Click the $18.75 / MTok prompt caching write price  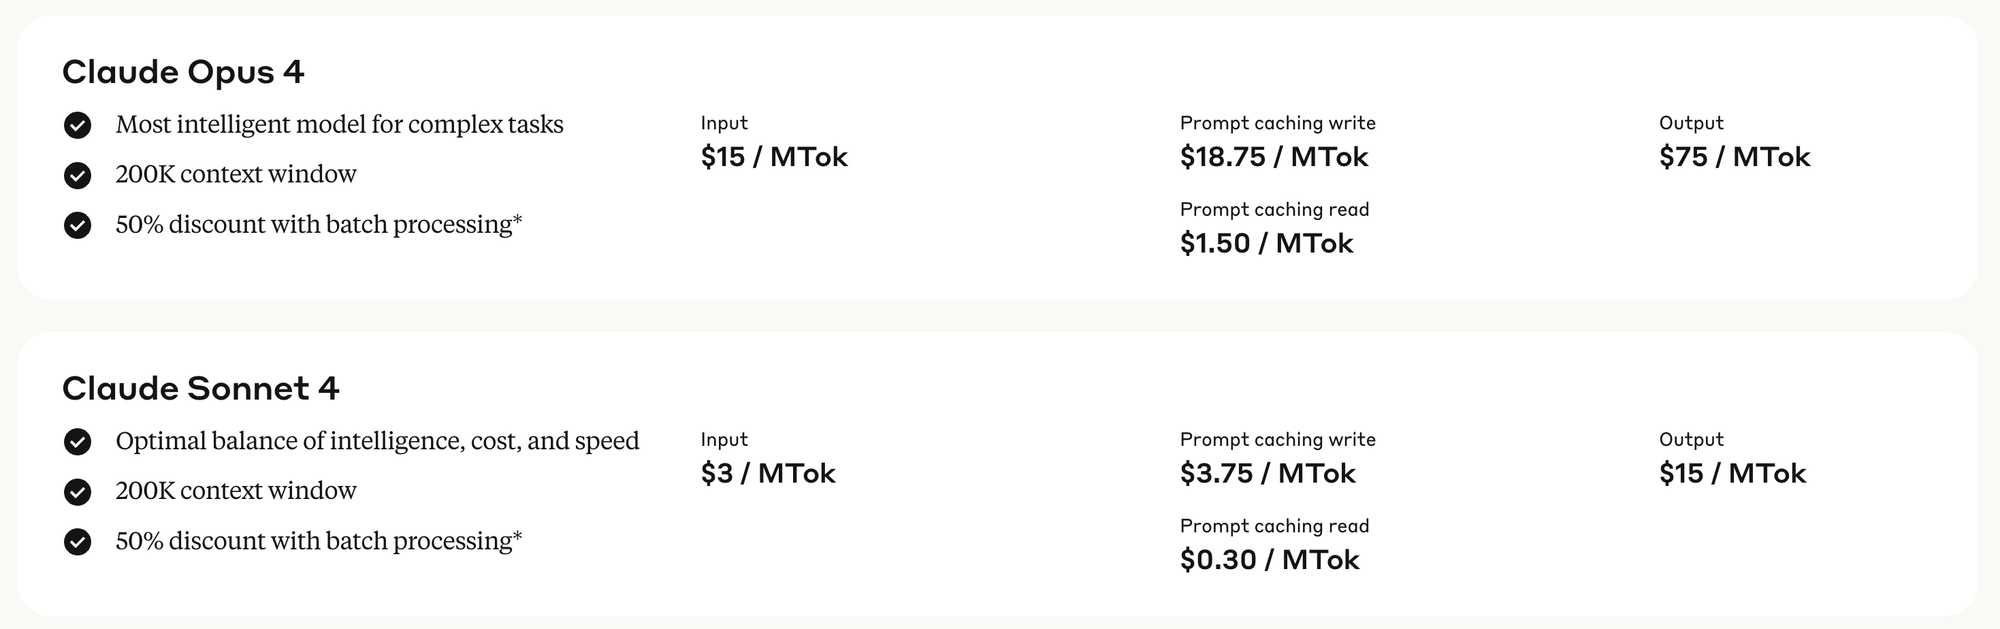tap(1274, 157)
